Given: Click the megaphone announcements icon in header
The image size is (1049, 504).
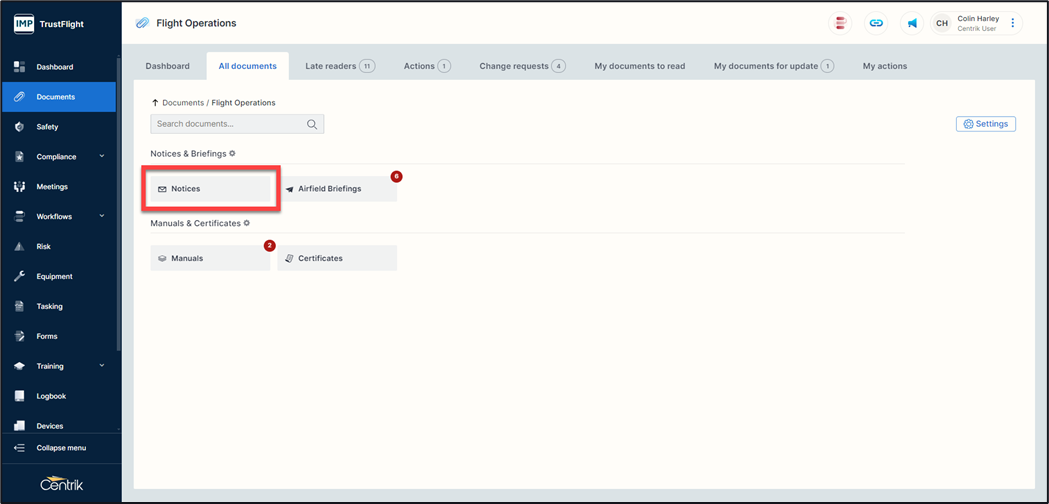Looking at the screenshot, I should 912,23.
